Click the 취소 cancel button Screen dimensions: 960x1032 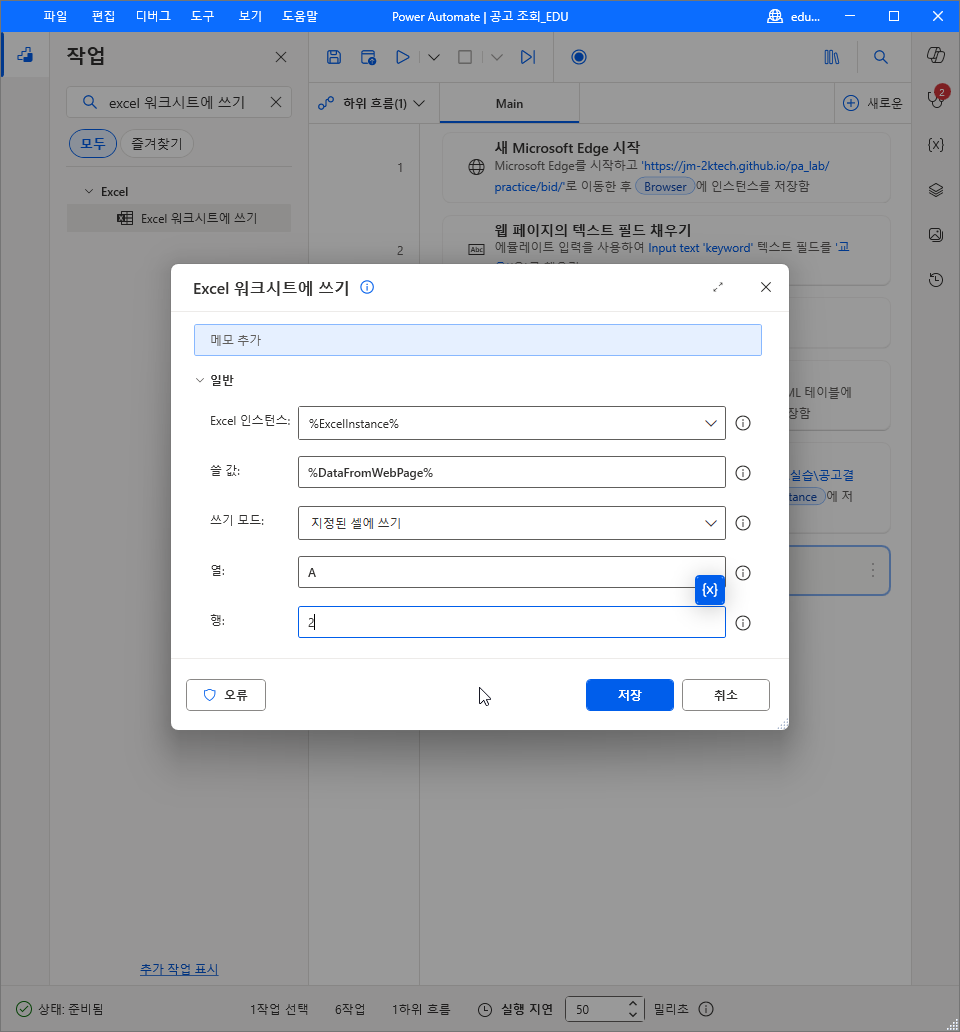click(x=726, y=695)
